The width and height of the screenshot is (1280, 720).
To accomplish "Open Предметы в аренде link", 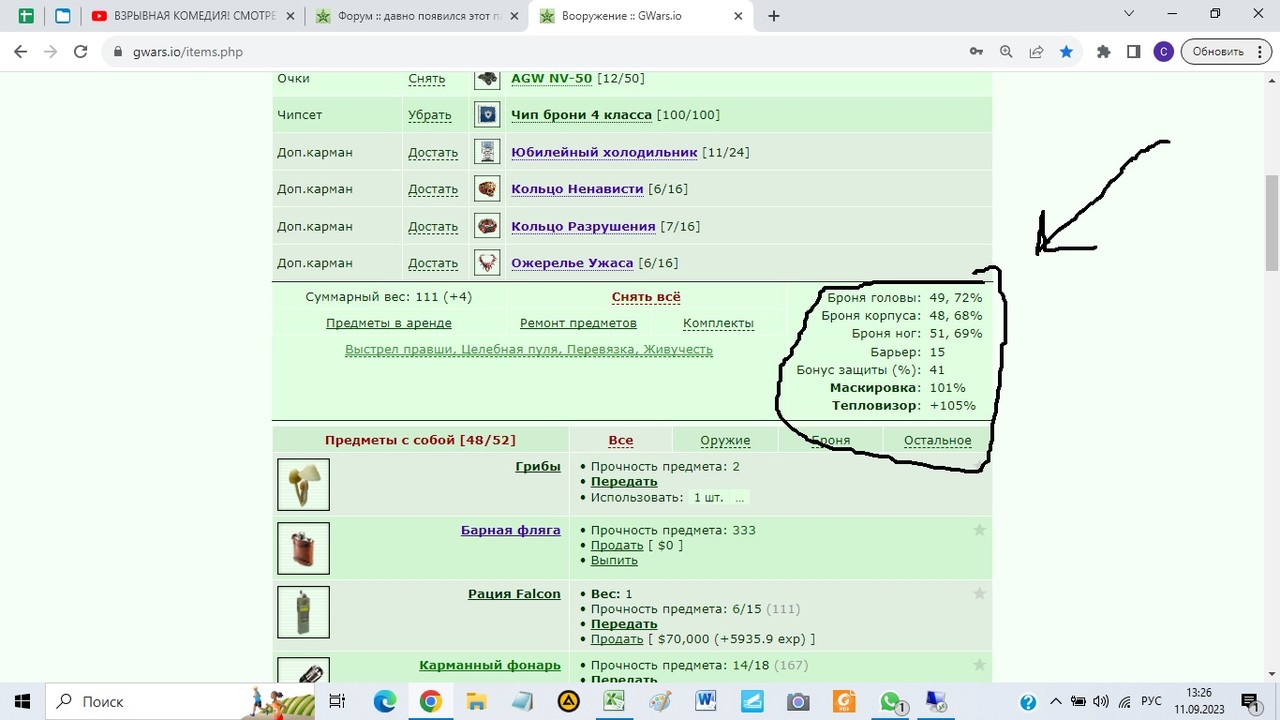I will [389, 323].
